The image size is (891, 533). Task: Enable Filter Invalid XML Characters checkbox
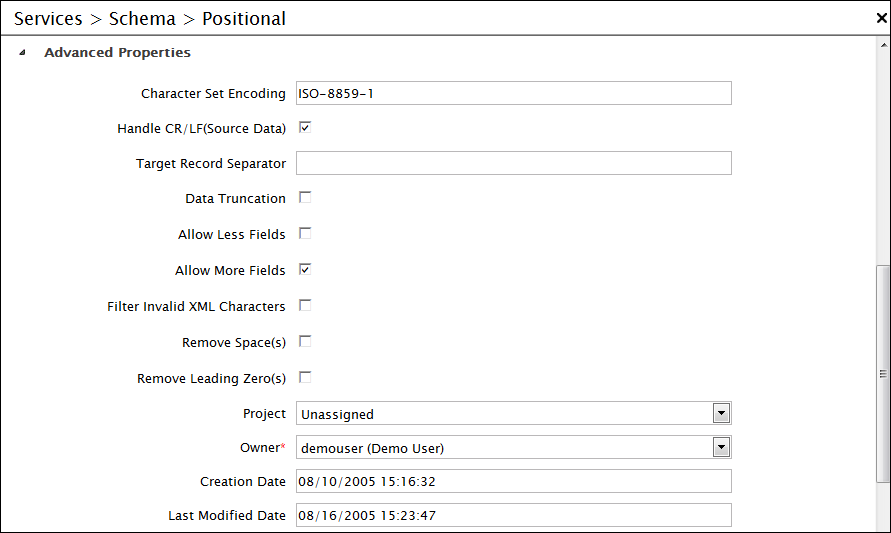pyautogui.click(x=305, y=306)
